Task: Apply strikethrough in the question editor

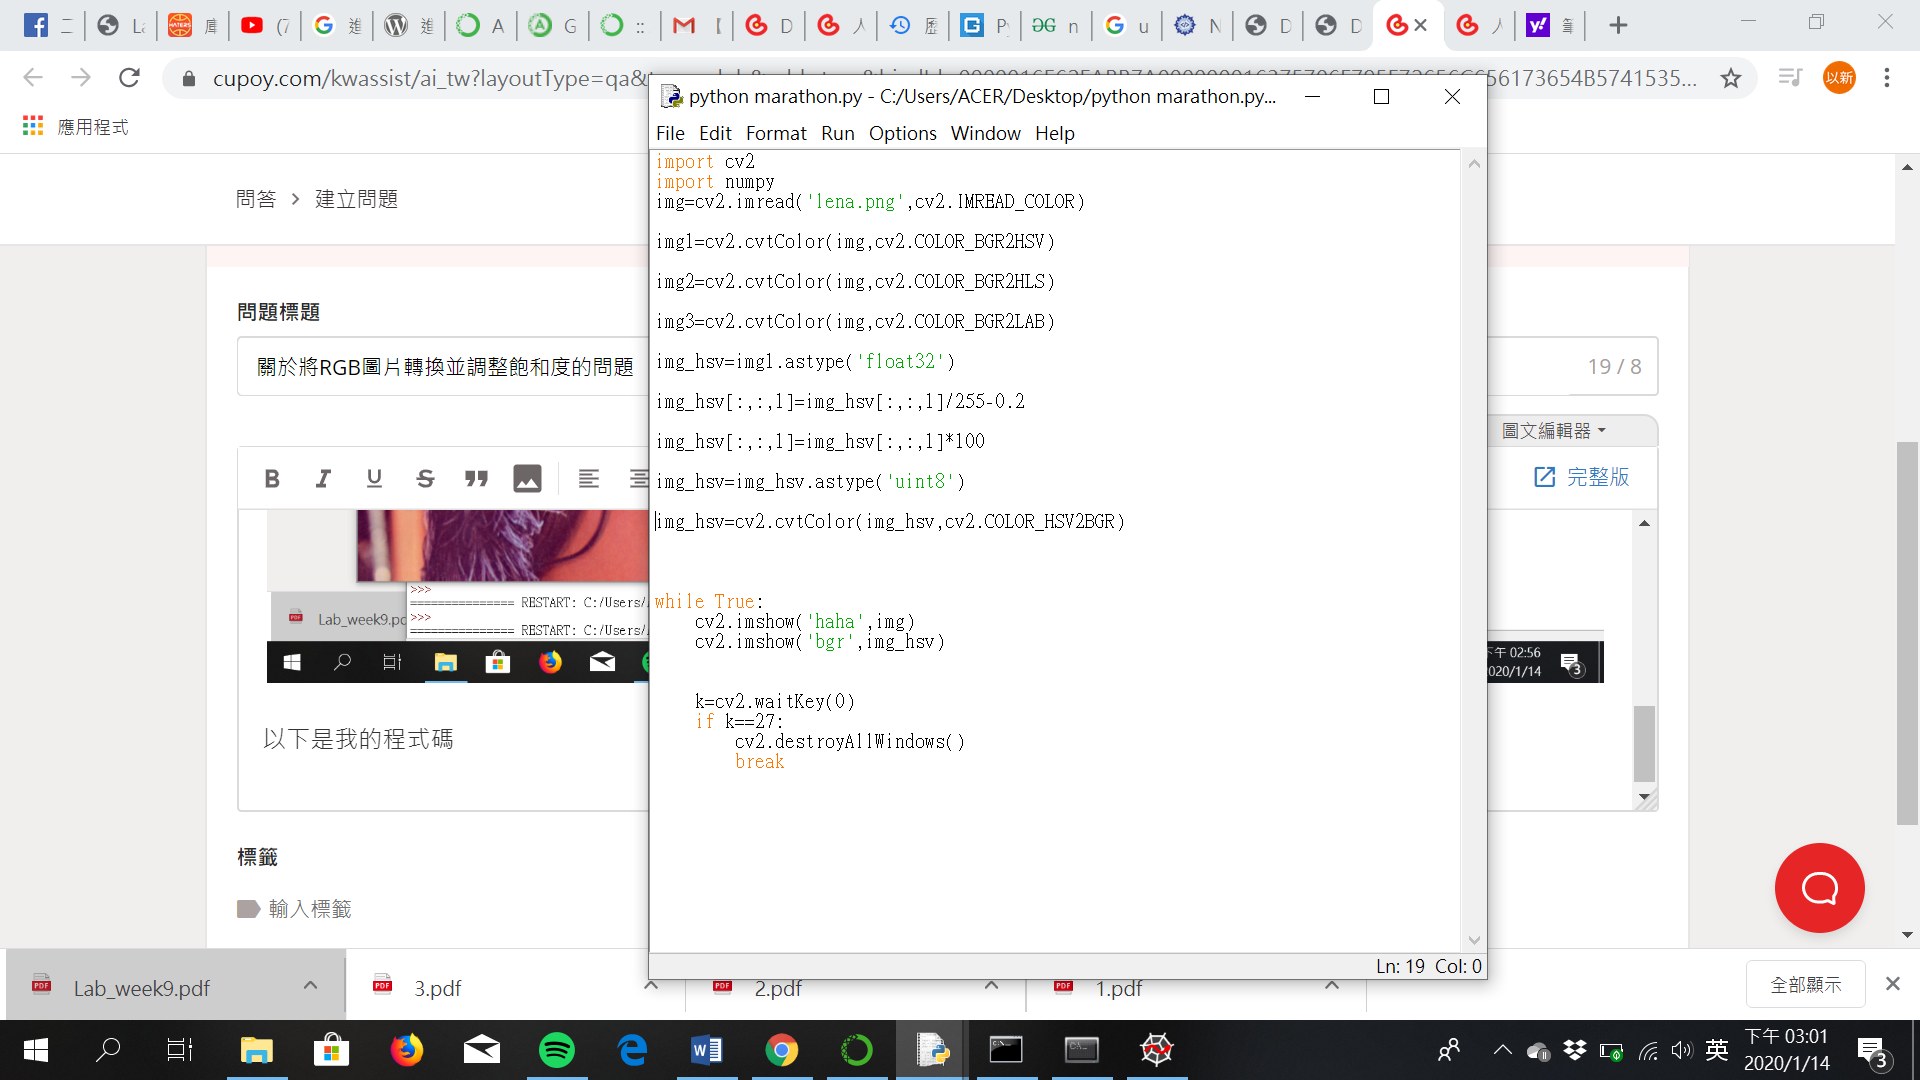Action: pos(425,479)
